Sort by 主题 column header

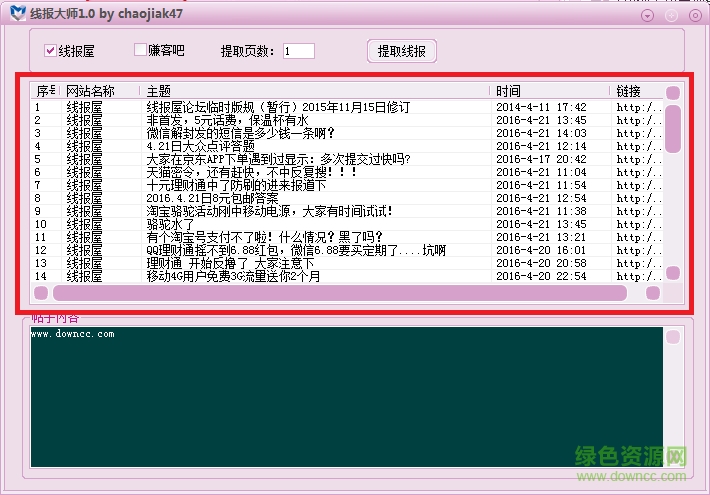pyautogui.click(x=315, y=91)
